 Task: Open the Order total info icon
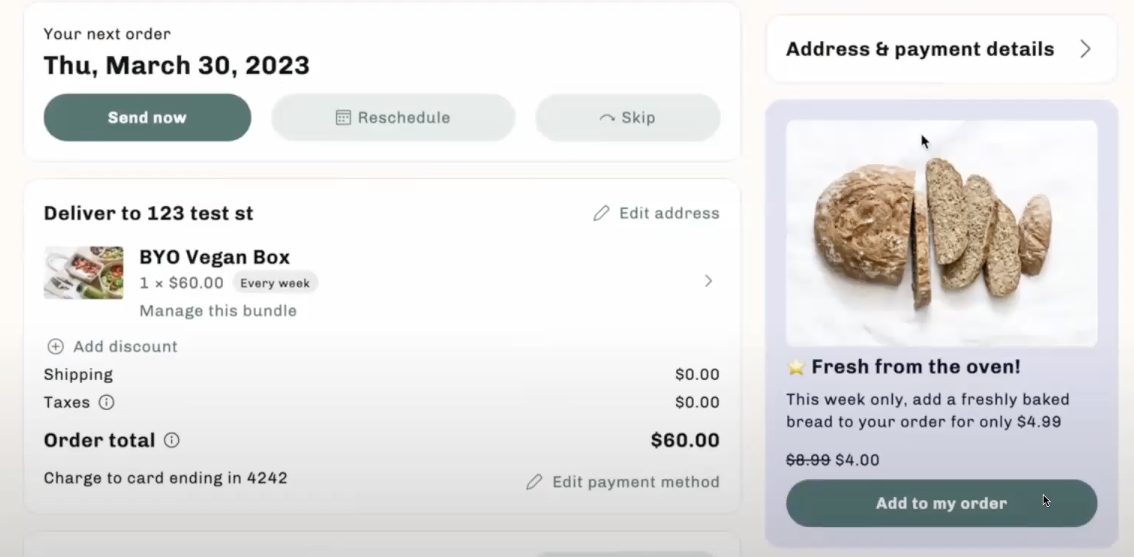(x=171, y=440)
